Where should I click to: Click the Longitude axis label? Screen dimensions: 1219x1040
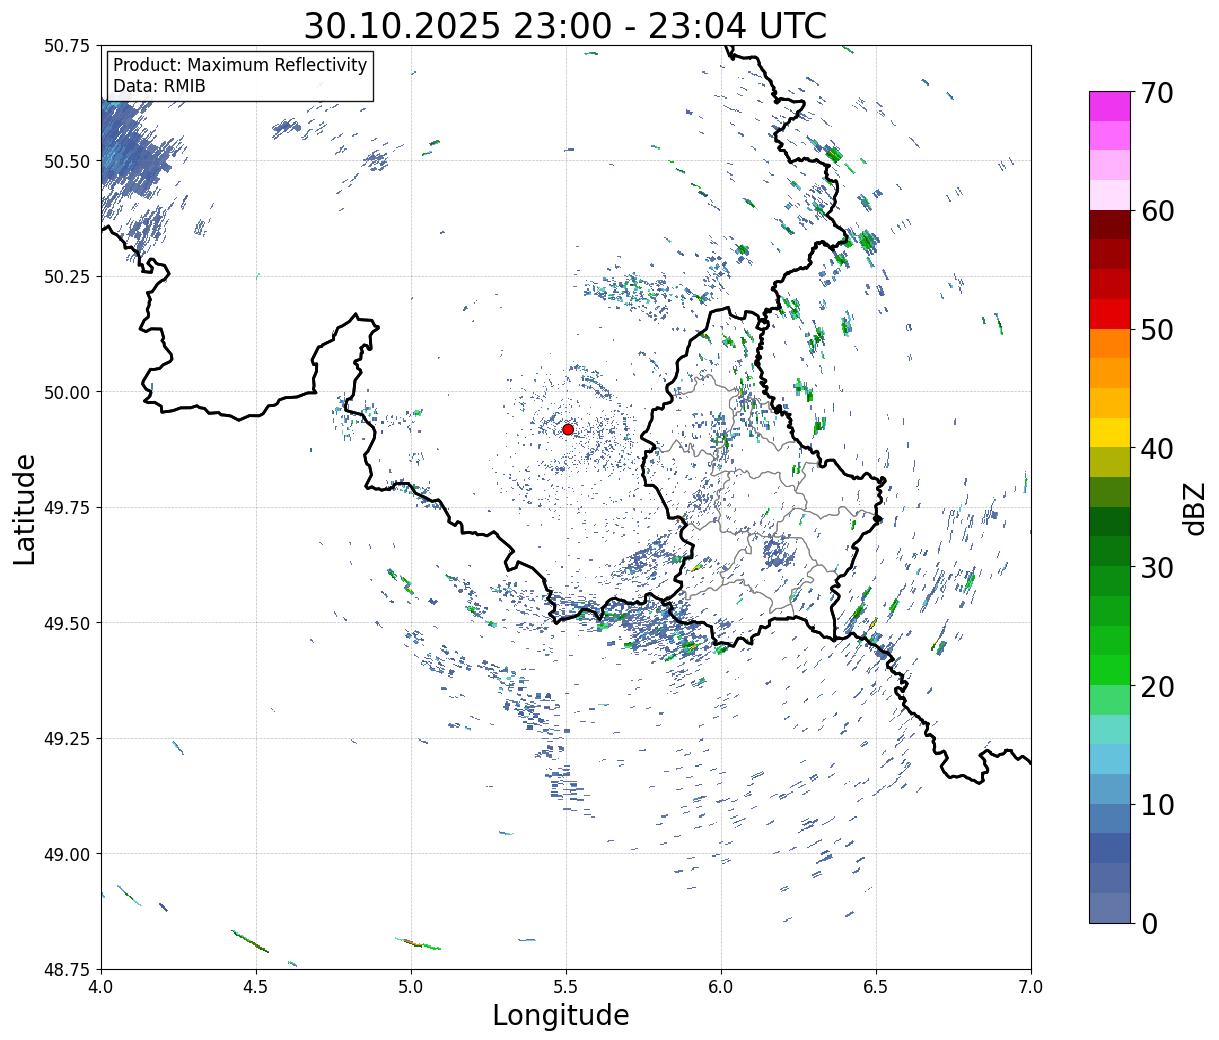tap(561, 1015)
